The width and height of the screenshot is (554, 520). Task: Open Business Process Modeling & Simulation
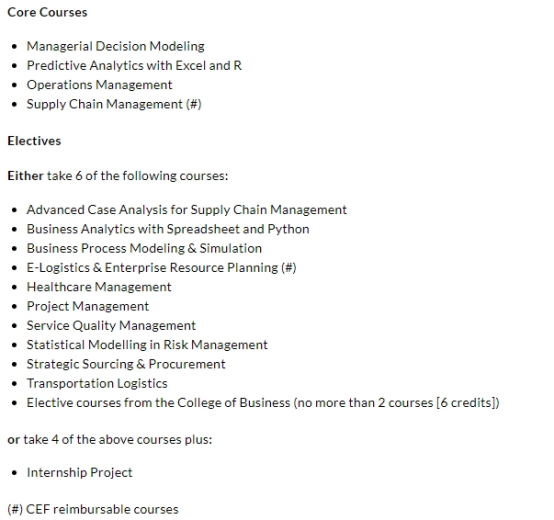tap(144, 248)
